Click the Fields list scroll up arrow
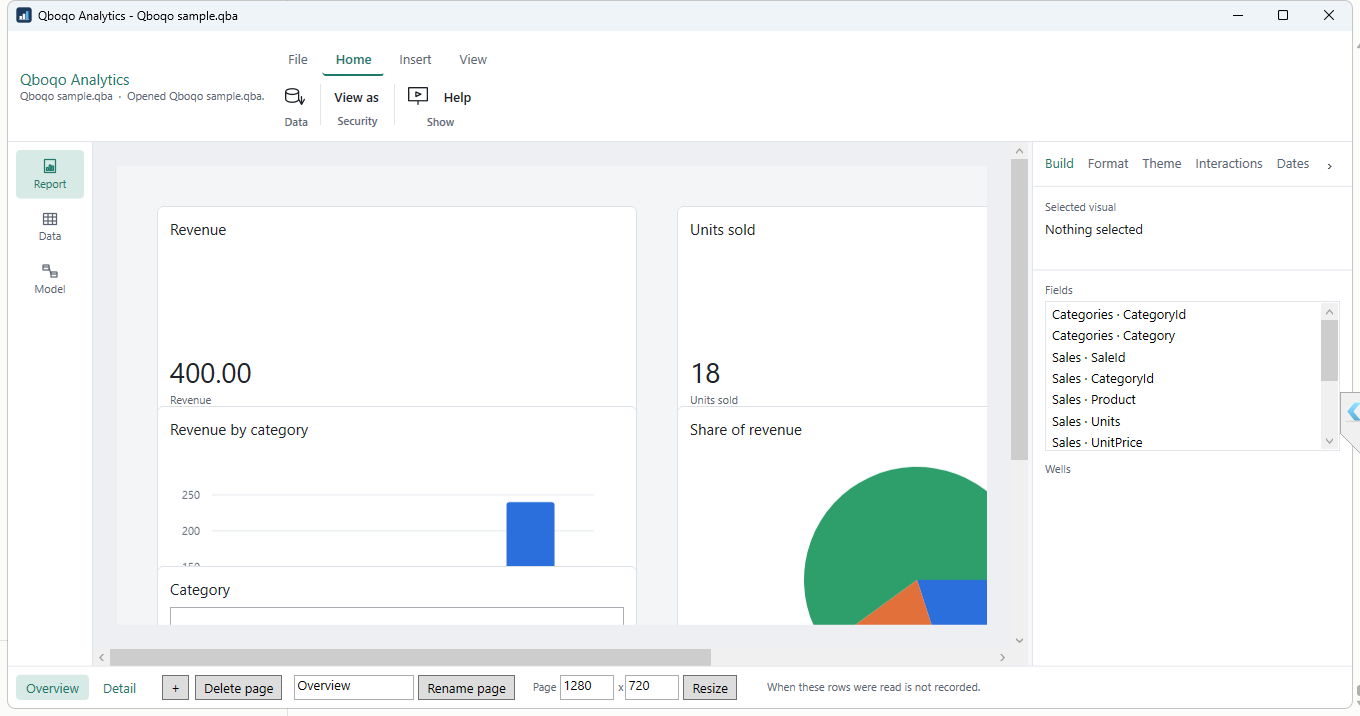Screen dimensions: 1360x716 [x=1329, y=311]
